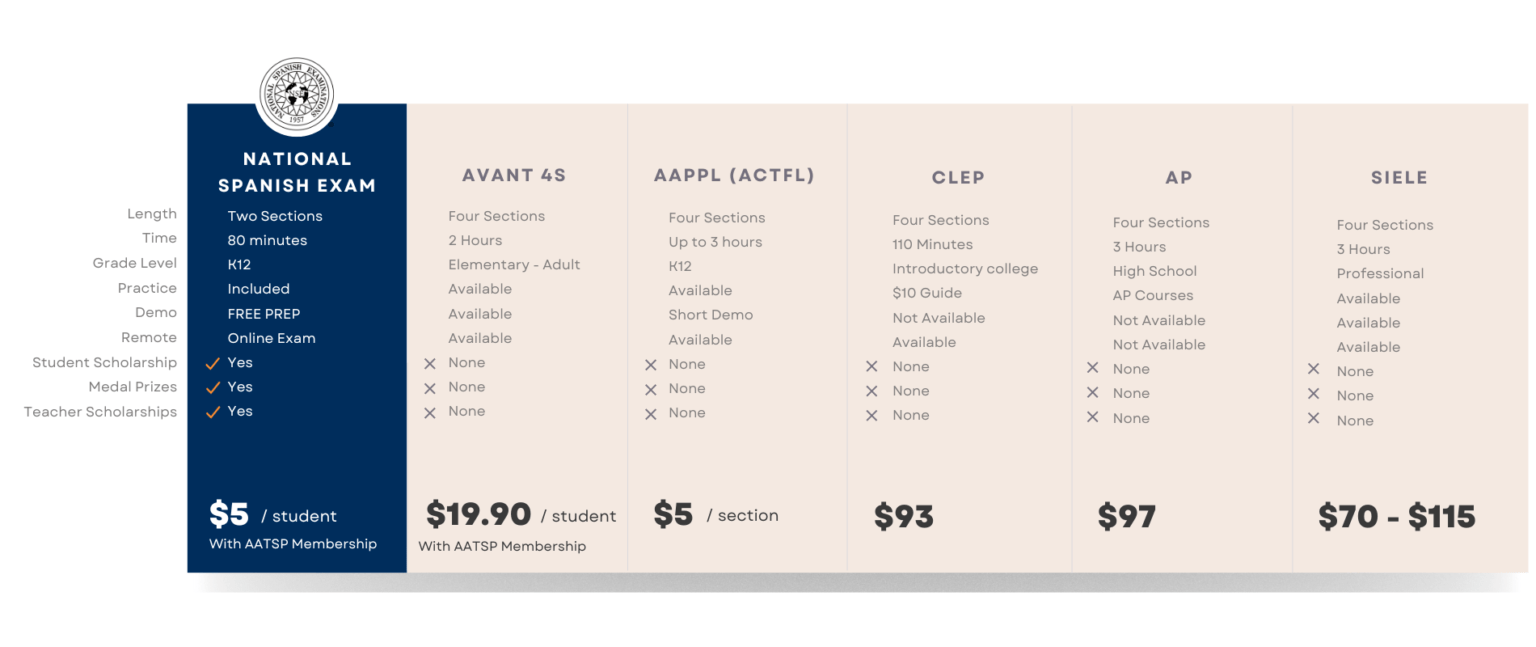This screenshot has height=647, width=1536.
Task: Click the National Spanish Examinations seal logo
Action: click(297, 96)
